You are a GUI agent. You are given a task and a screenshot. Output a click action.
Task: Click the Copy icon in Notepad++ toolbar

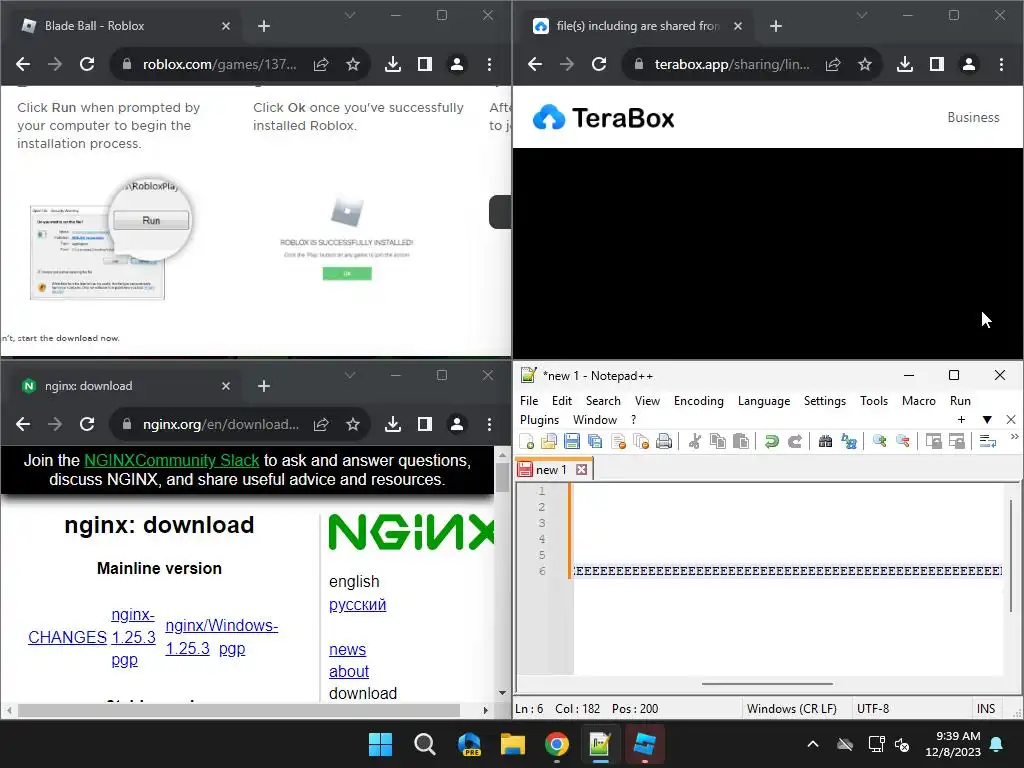pos(718,442)
